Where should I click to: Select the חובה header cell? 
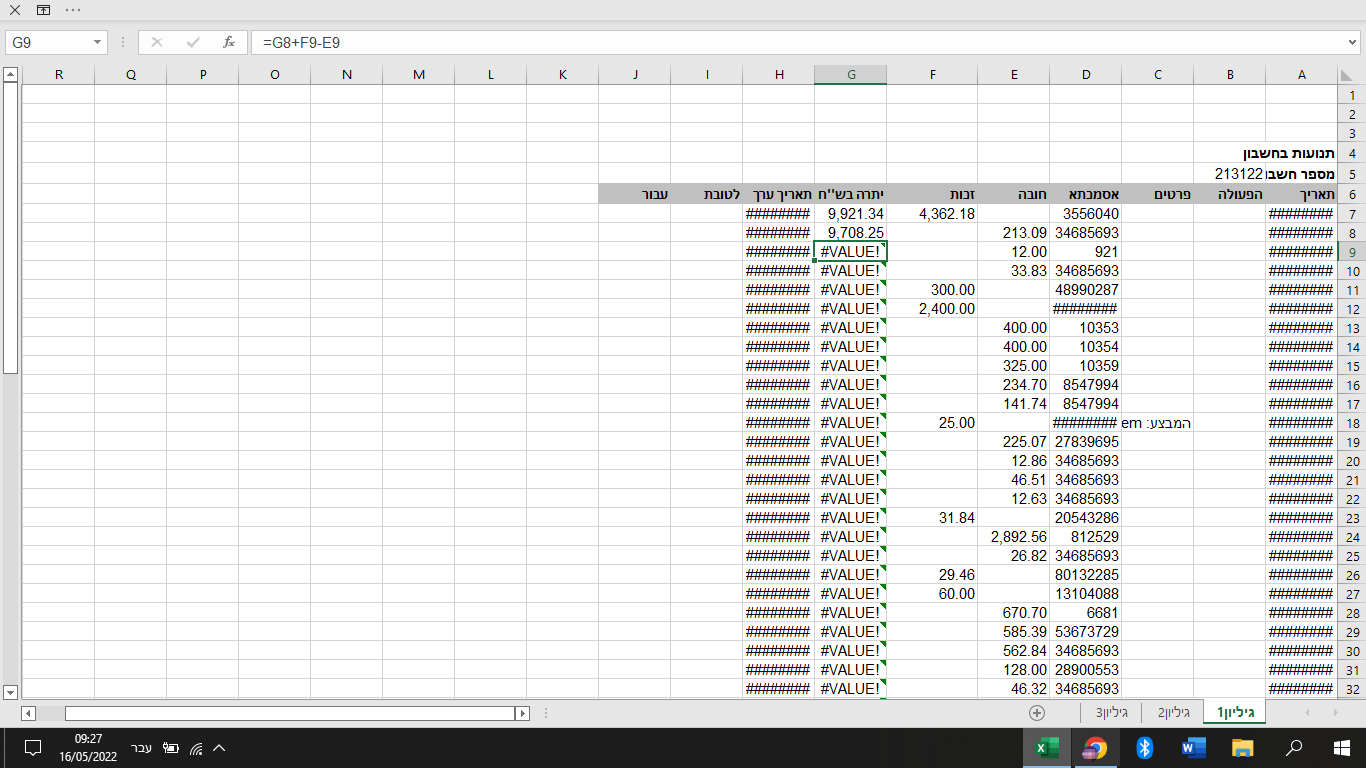(1015, 194)
